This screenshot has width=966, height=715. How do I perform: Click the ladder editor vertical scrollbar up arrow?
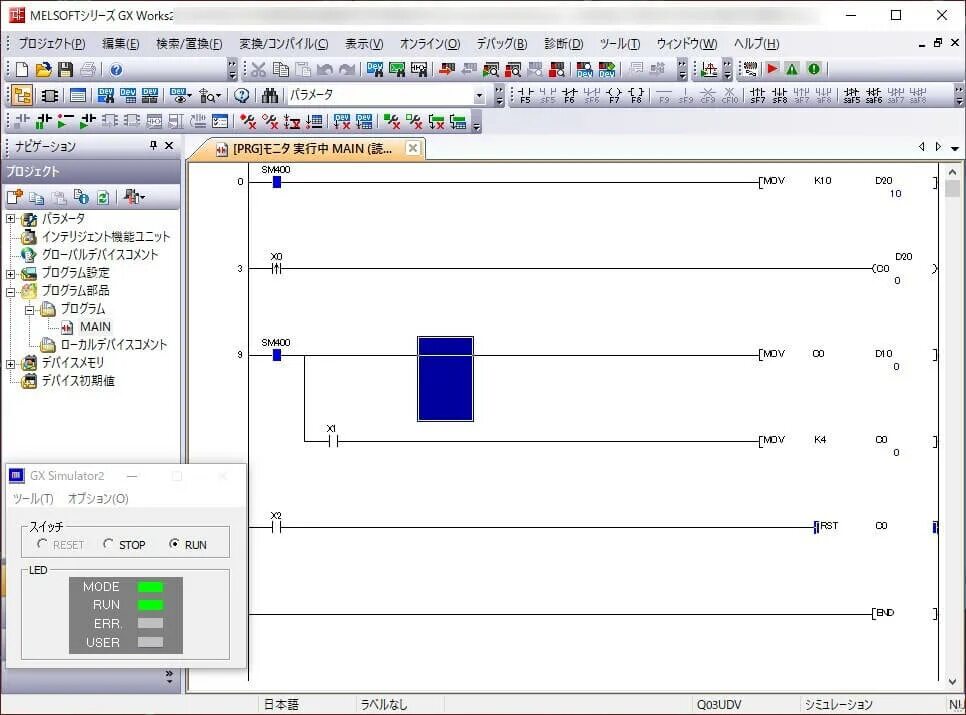click(952, 172)
